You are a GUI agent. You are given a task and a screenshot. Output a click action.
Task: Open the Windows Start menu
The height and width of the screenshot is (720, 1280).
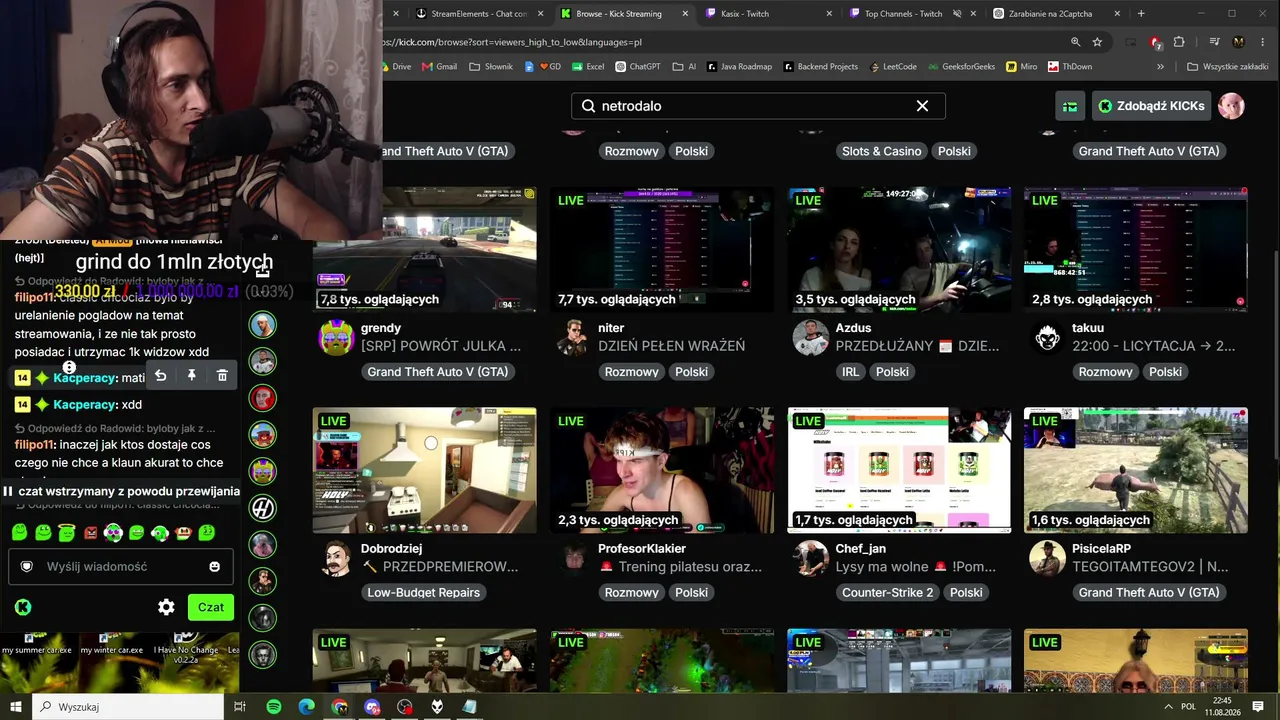coord(15,707)
